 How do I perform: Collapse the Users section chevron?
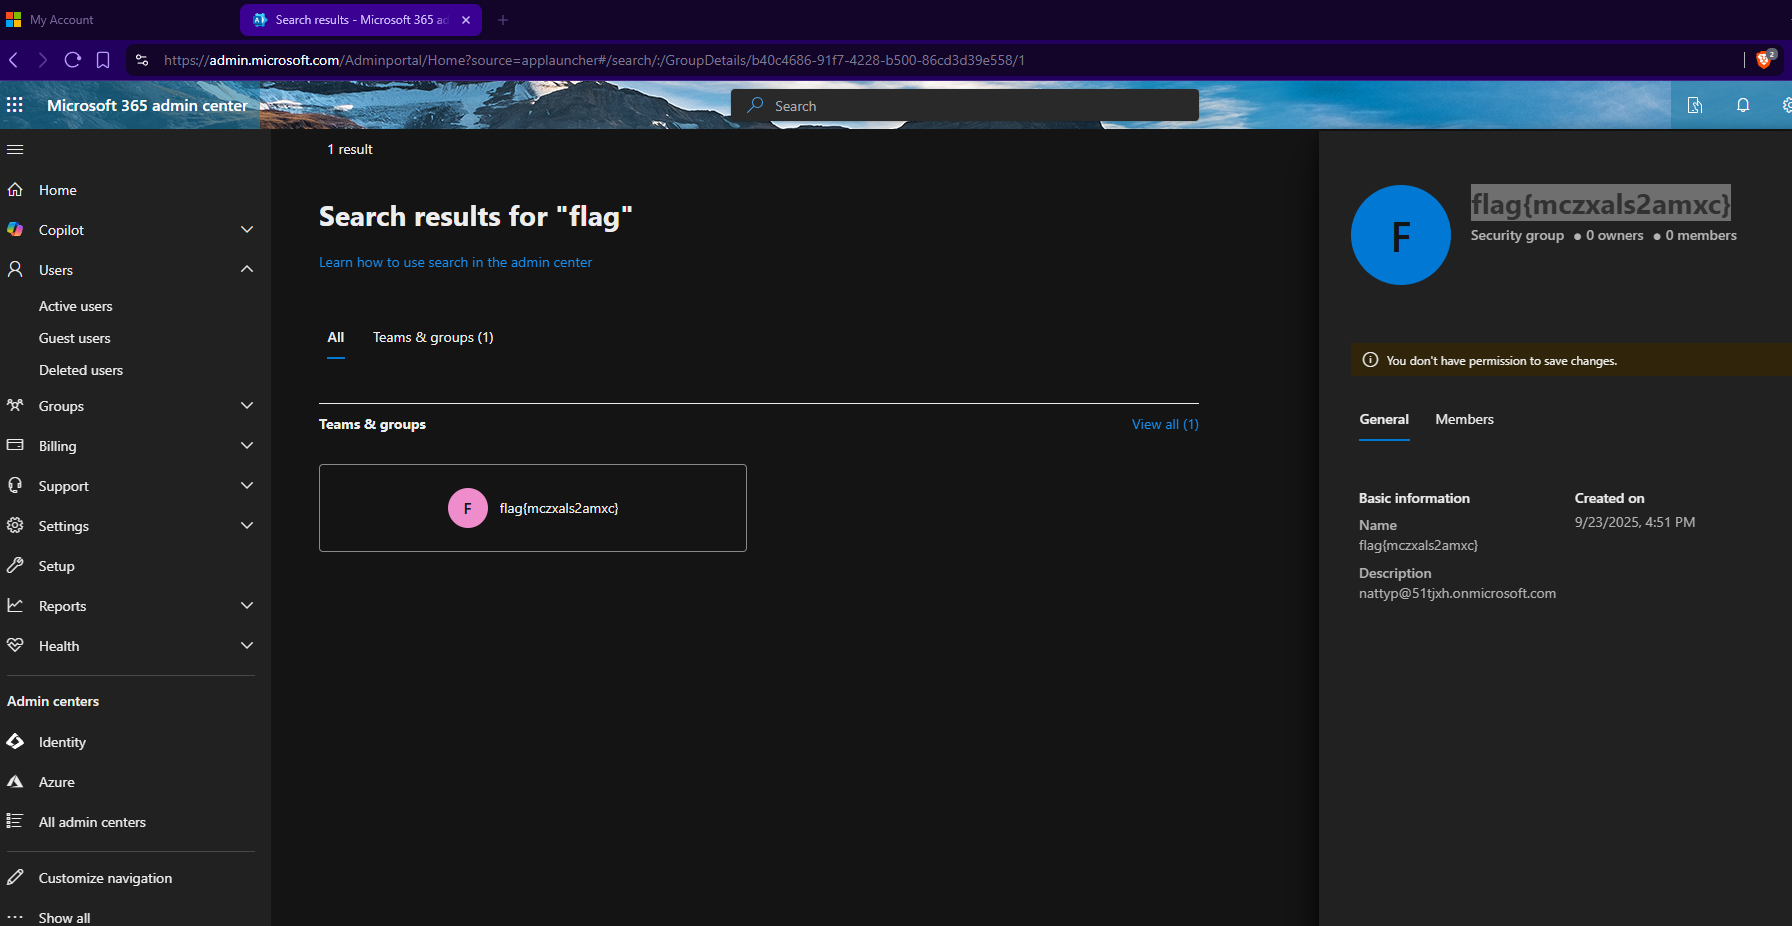(247, 270)
